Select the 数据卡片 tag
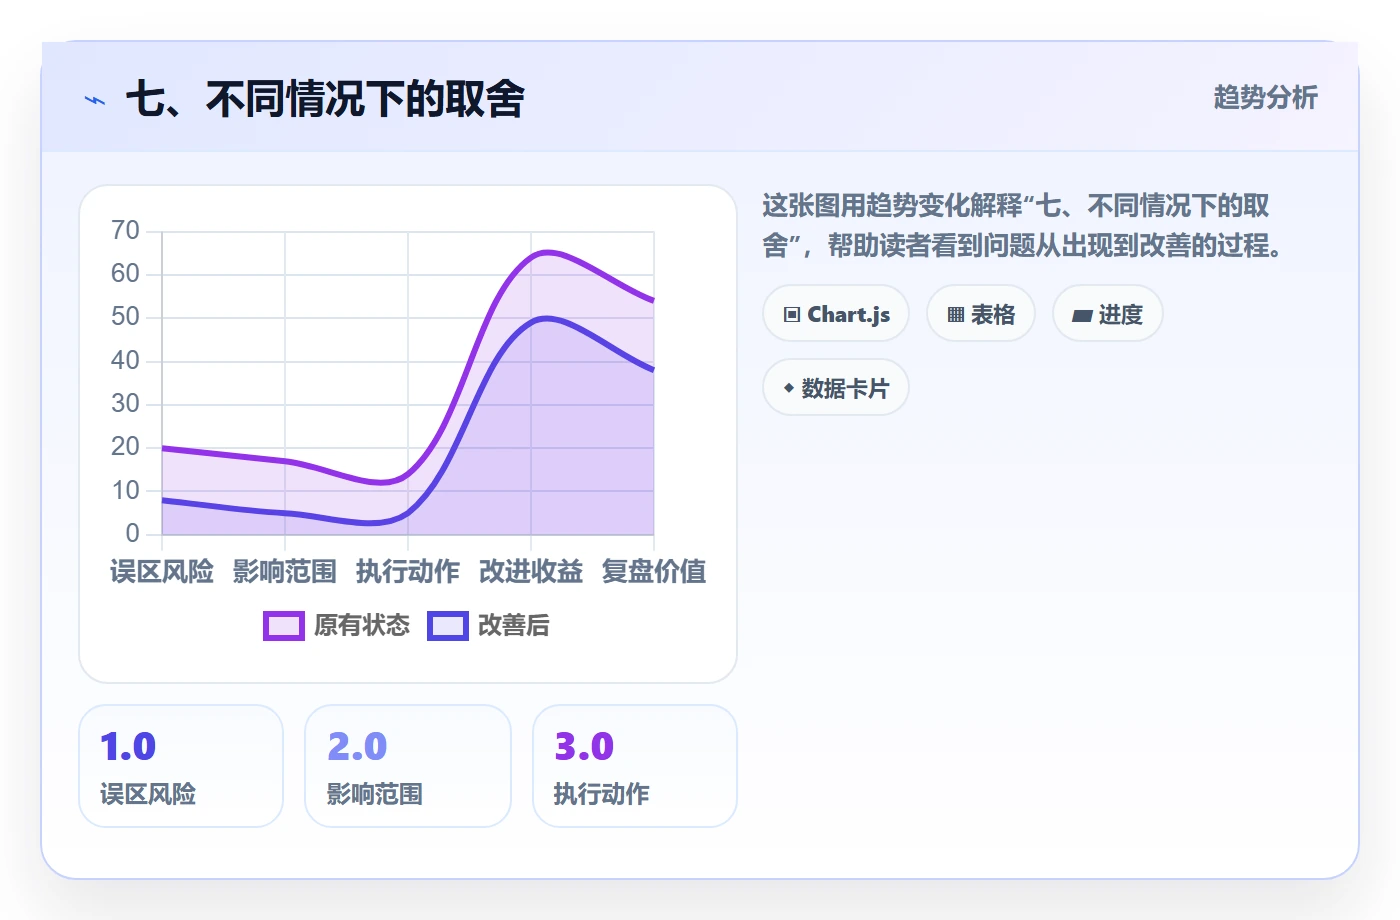 (x=836, y=388)
